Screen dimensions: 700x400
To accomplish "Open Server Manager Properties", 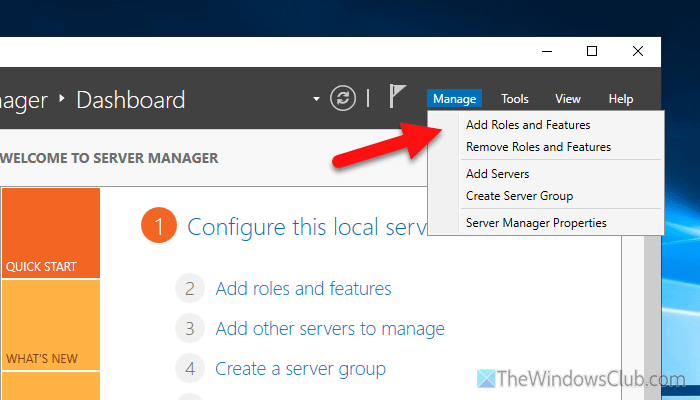I will coord(536,223).
